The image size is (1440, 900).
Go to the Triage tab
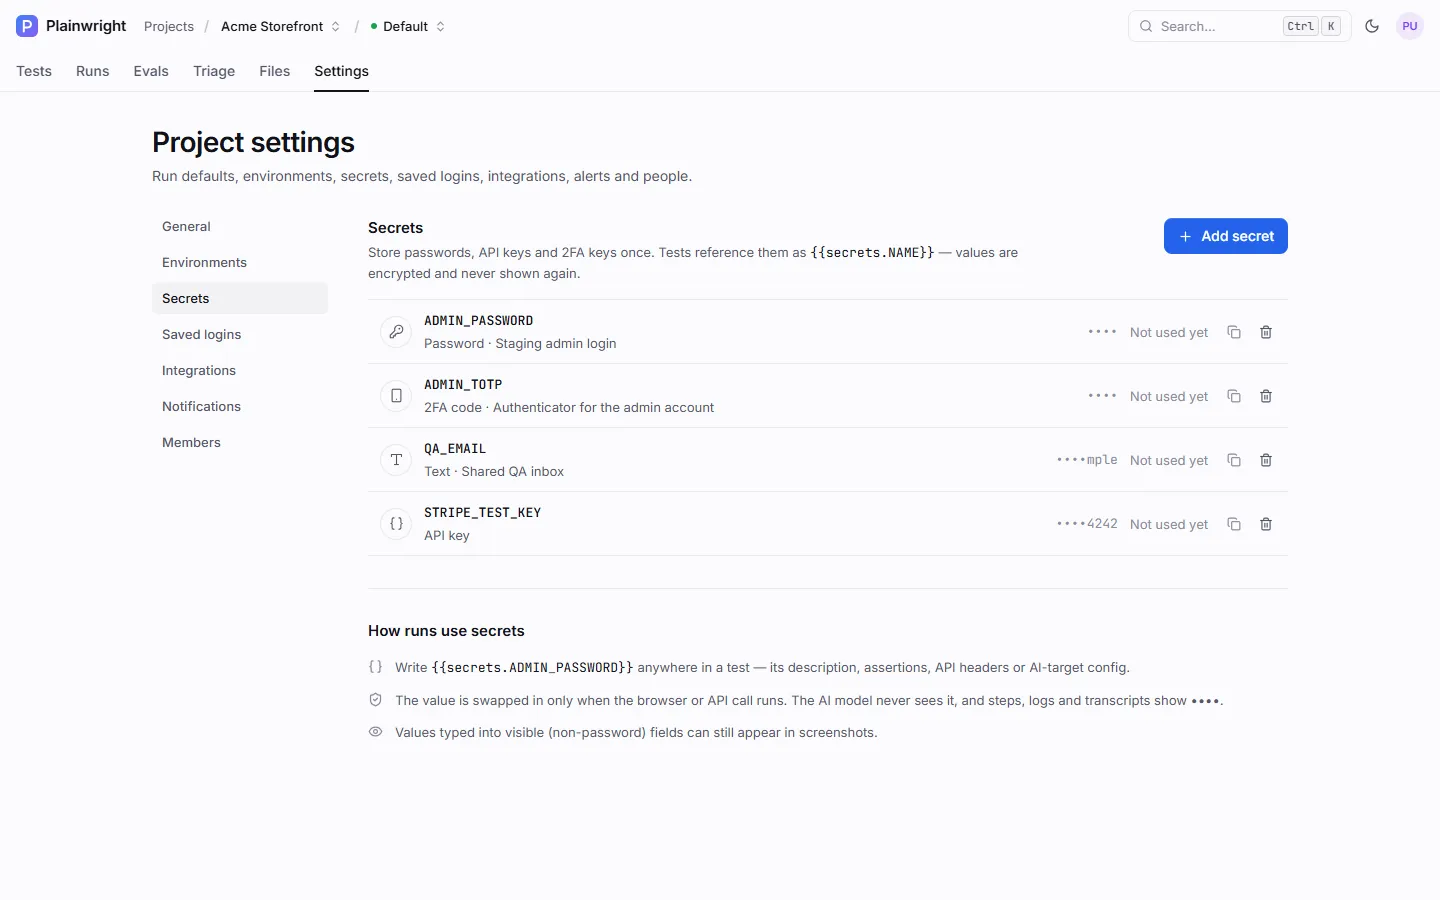pyautogui.click(x=214, y=71)
